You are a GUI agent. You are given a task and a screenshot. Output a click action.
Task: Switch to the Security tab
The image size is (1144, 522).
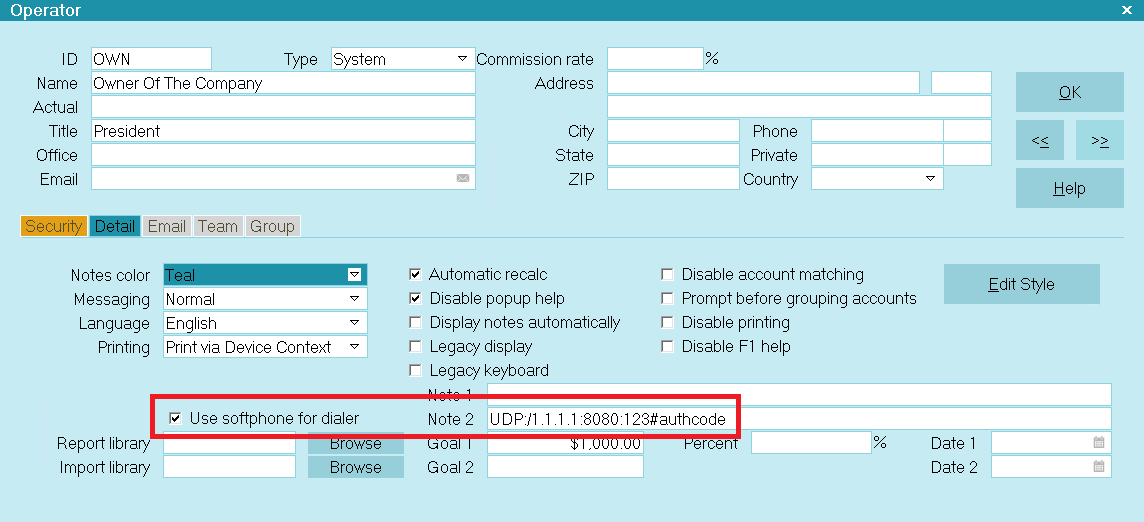coord(53,226)
